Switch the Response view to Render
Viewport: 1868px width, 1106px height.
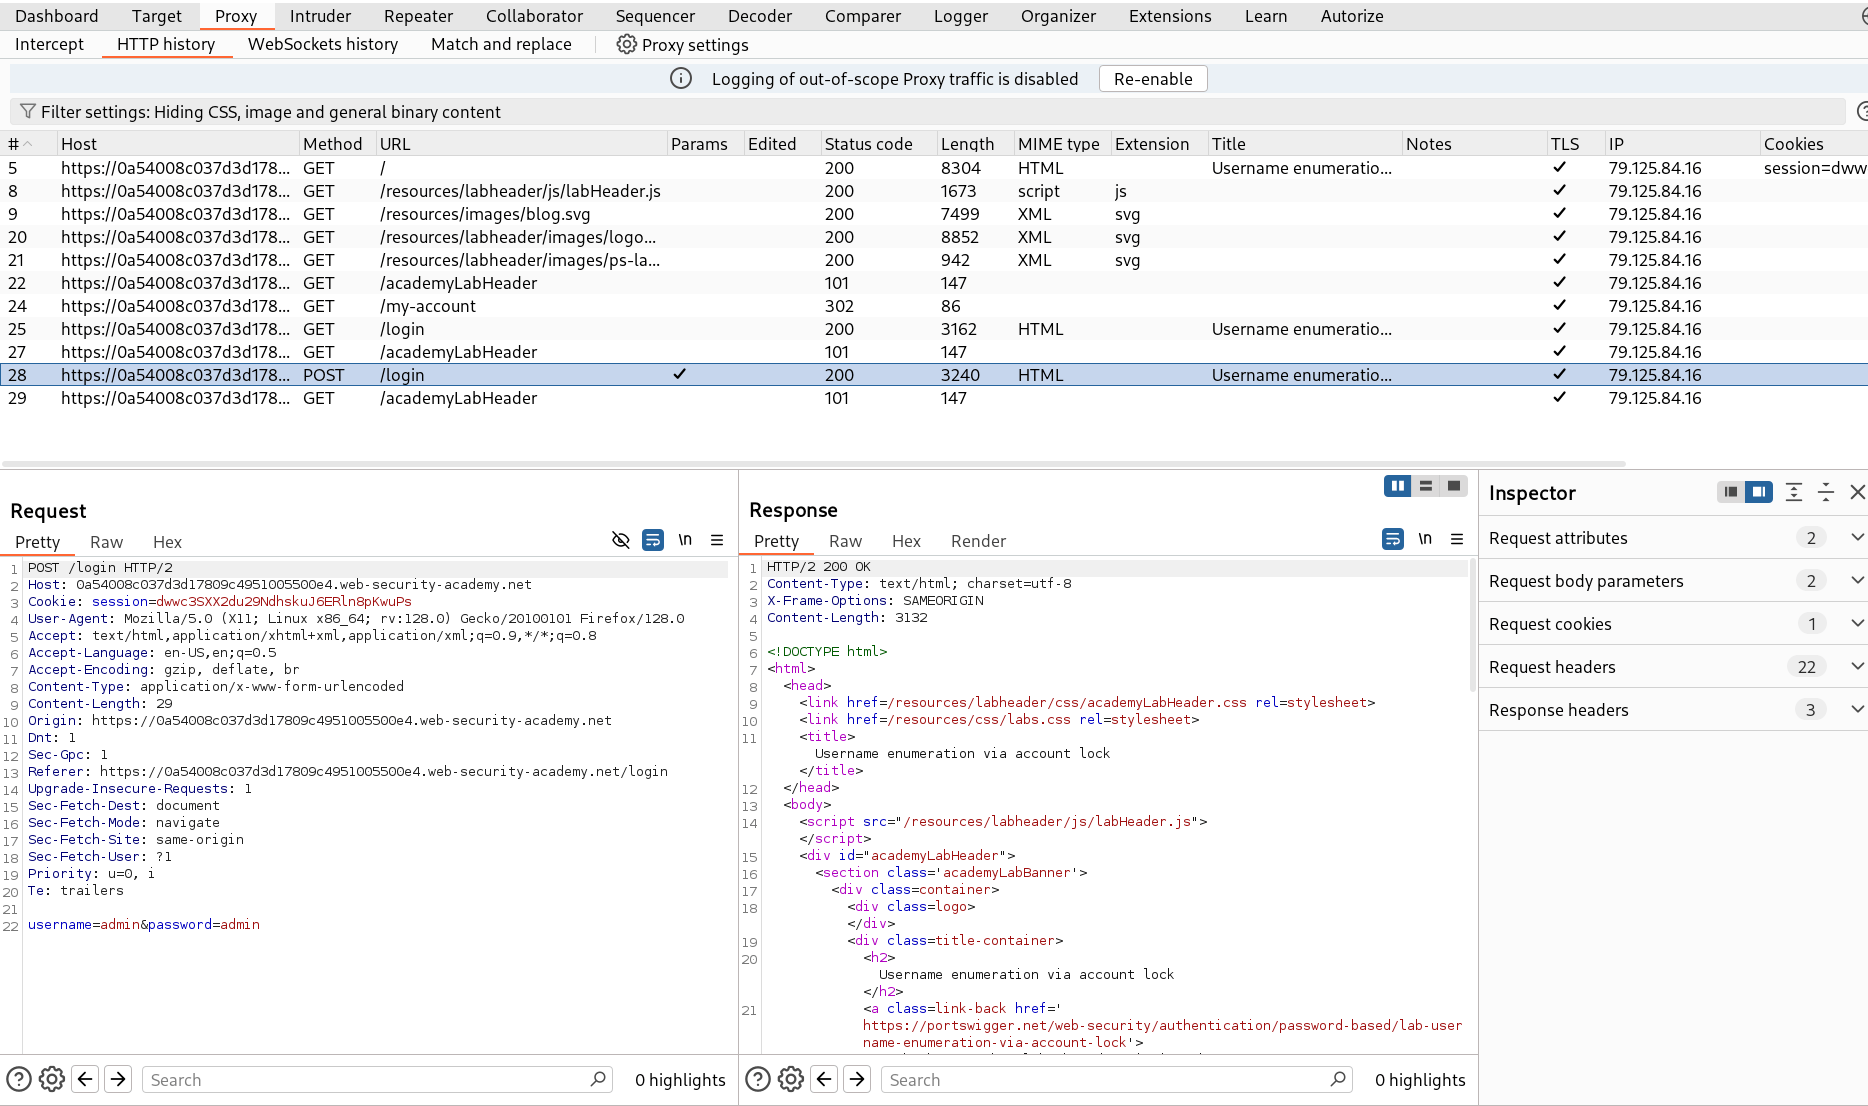[x=977, y=541]
